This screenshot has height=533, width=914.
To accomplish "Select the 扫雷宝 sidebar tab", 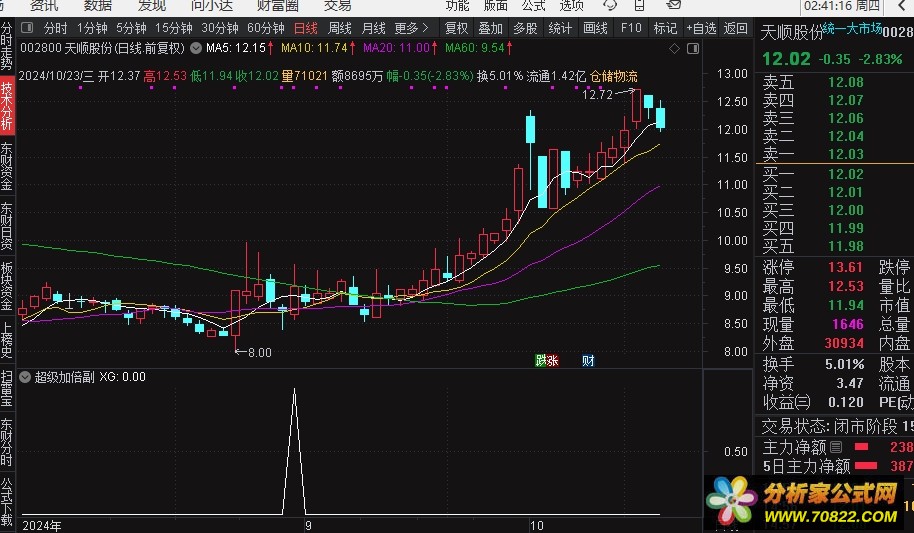I will click(x=6, y=388).
